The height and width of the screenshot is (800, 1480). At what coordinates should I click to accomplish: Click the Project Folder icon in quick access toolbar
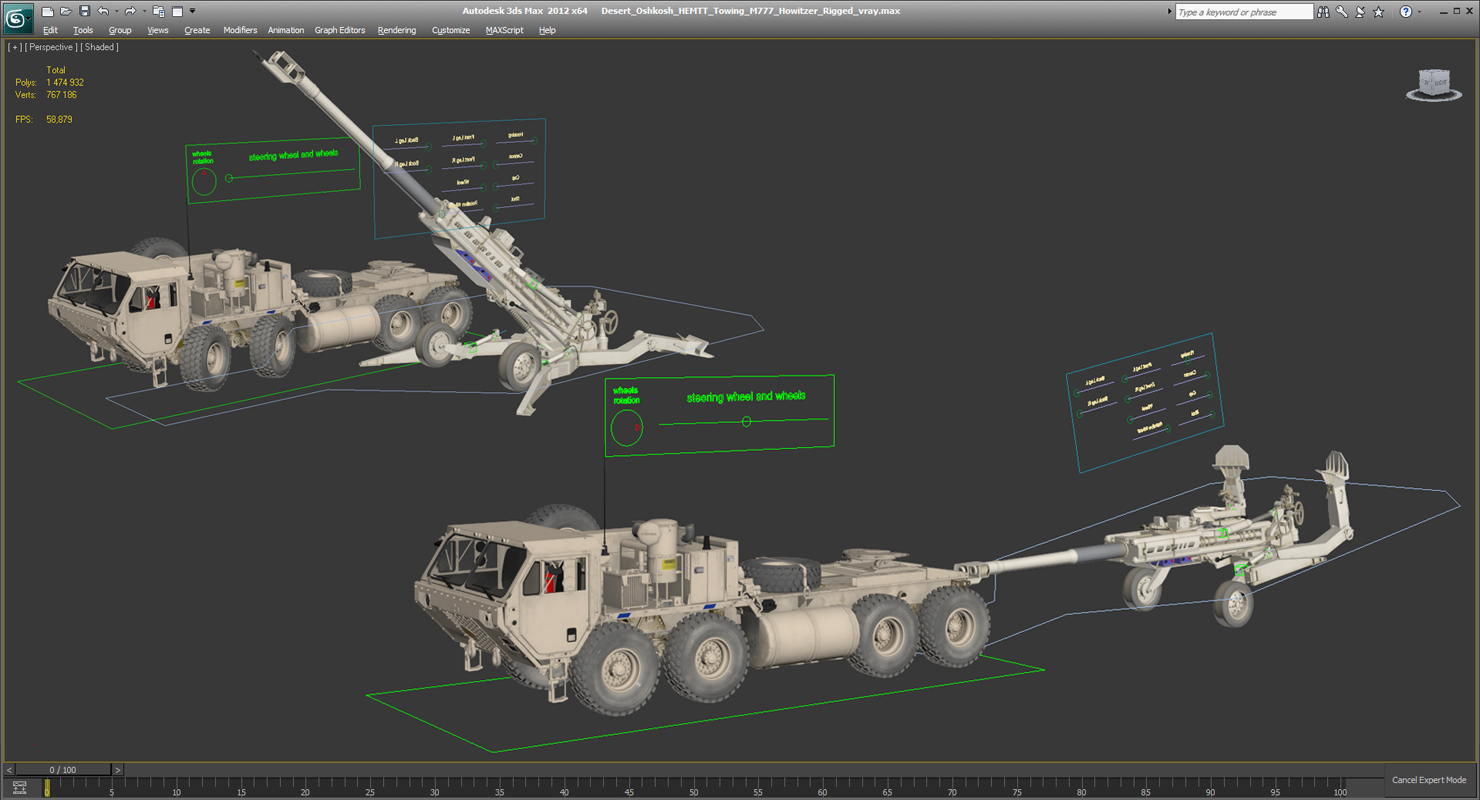(x=158, y=12)
